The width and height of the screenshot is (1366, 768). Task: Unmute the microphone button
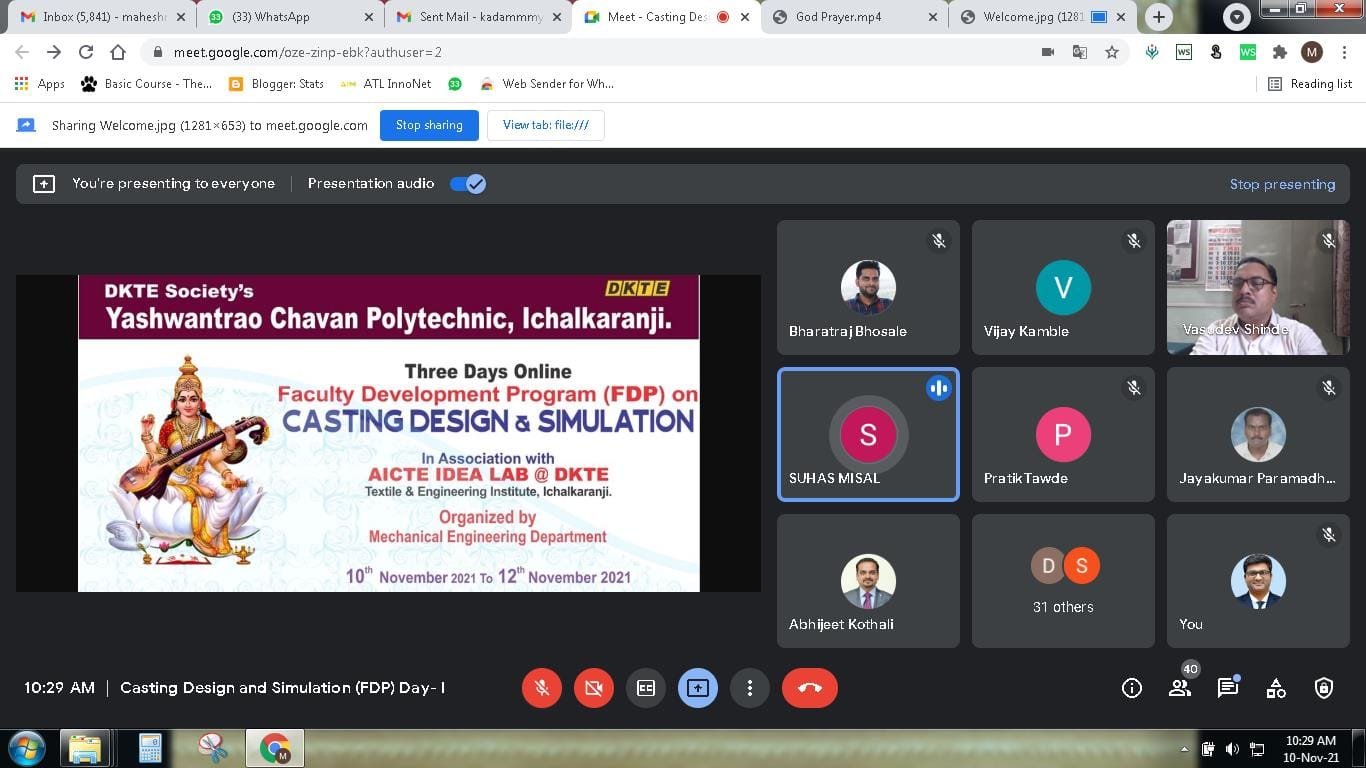541,688
